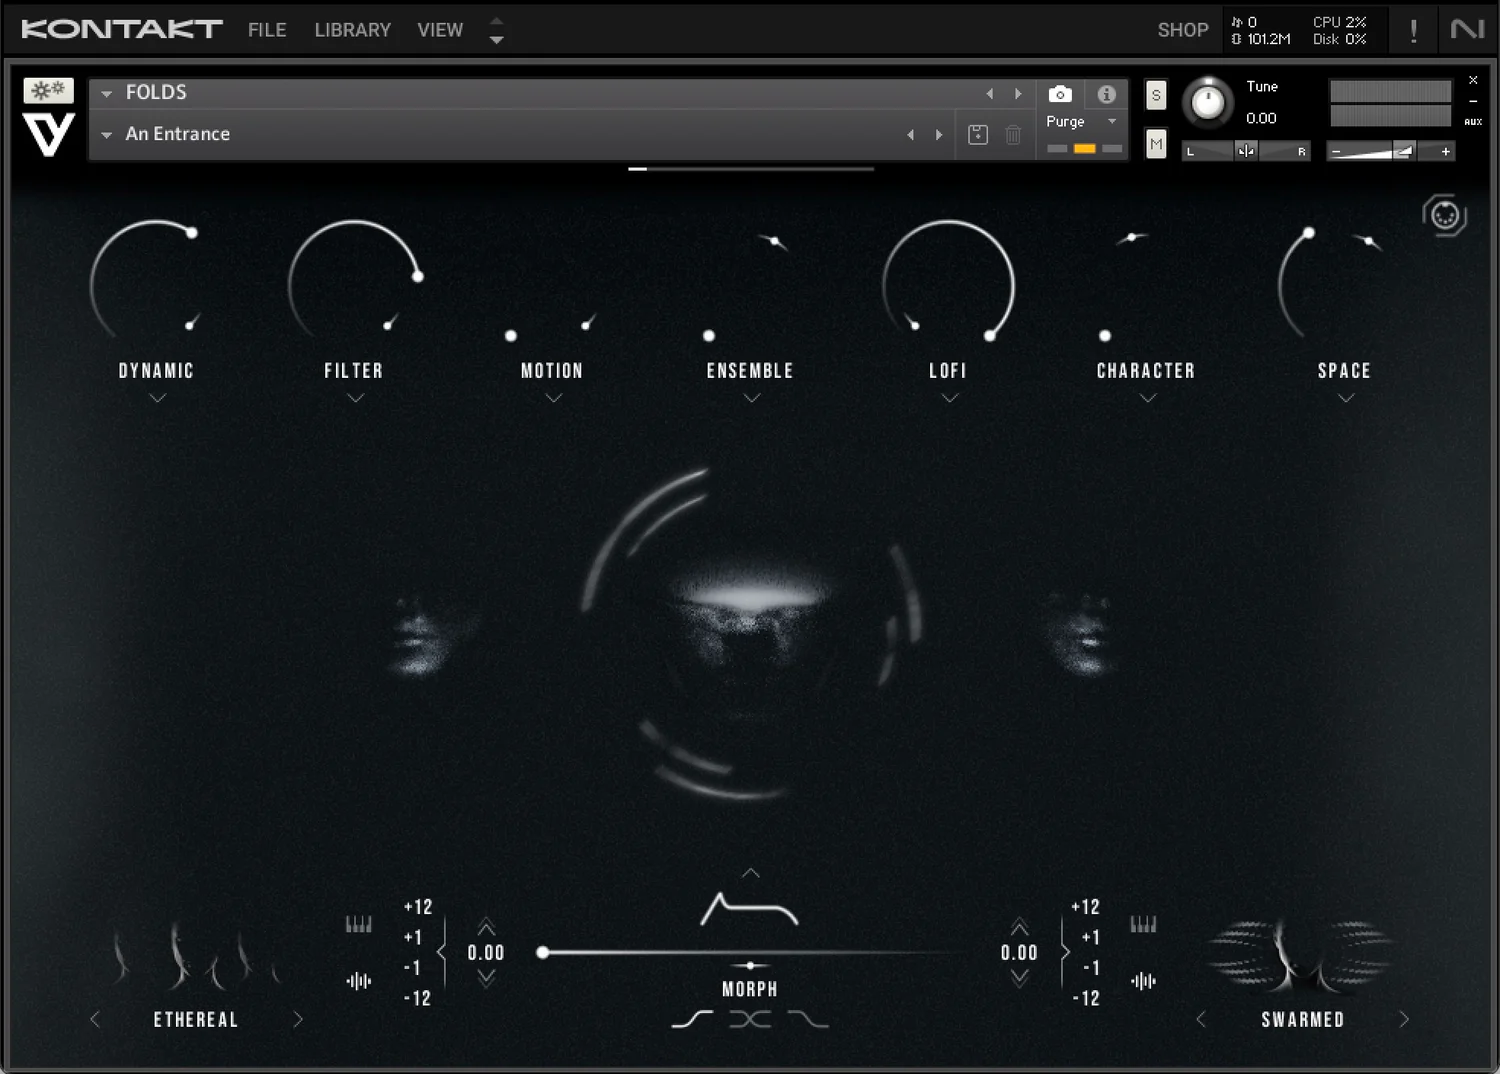Open the An Entrance preset dropdown
1500x1074 pixels.
(106, 134)
